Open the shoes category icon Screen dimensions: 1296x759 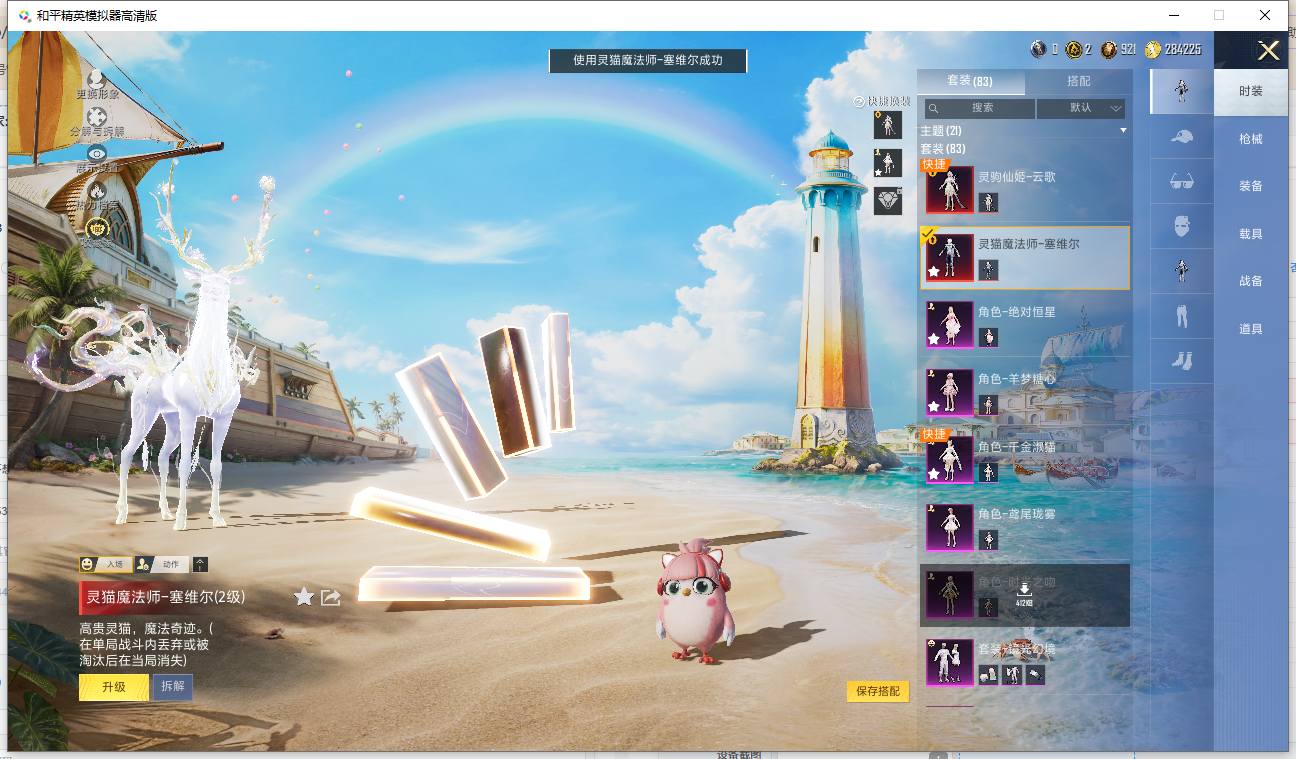1181,361
